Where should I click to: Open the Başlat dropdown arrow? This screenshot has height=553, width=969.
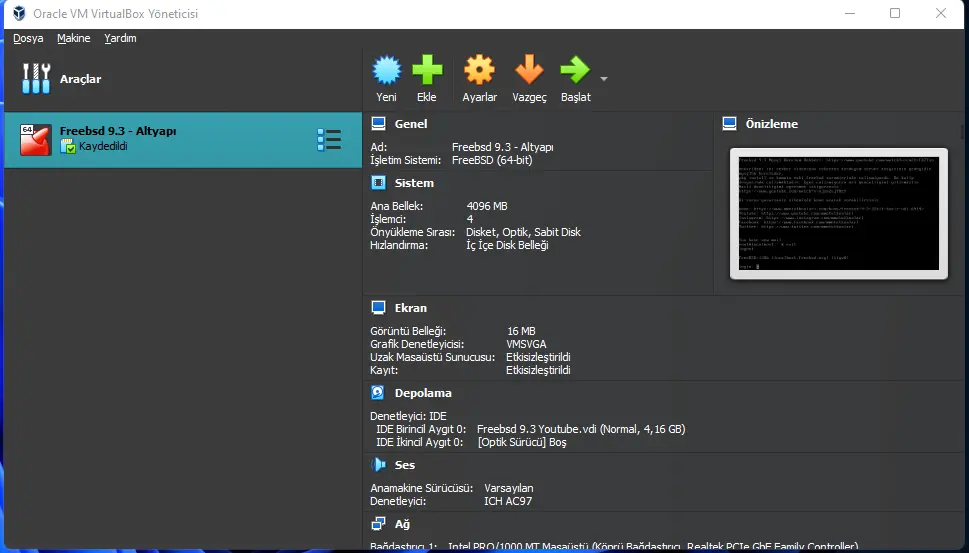(x=604, y=79)
